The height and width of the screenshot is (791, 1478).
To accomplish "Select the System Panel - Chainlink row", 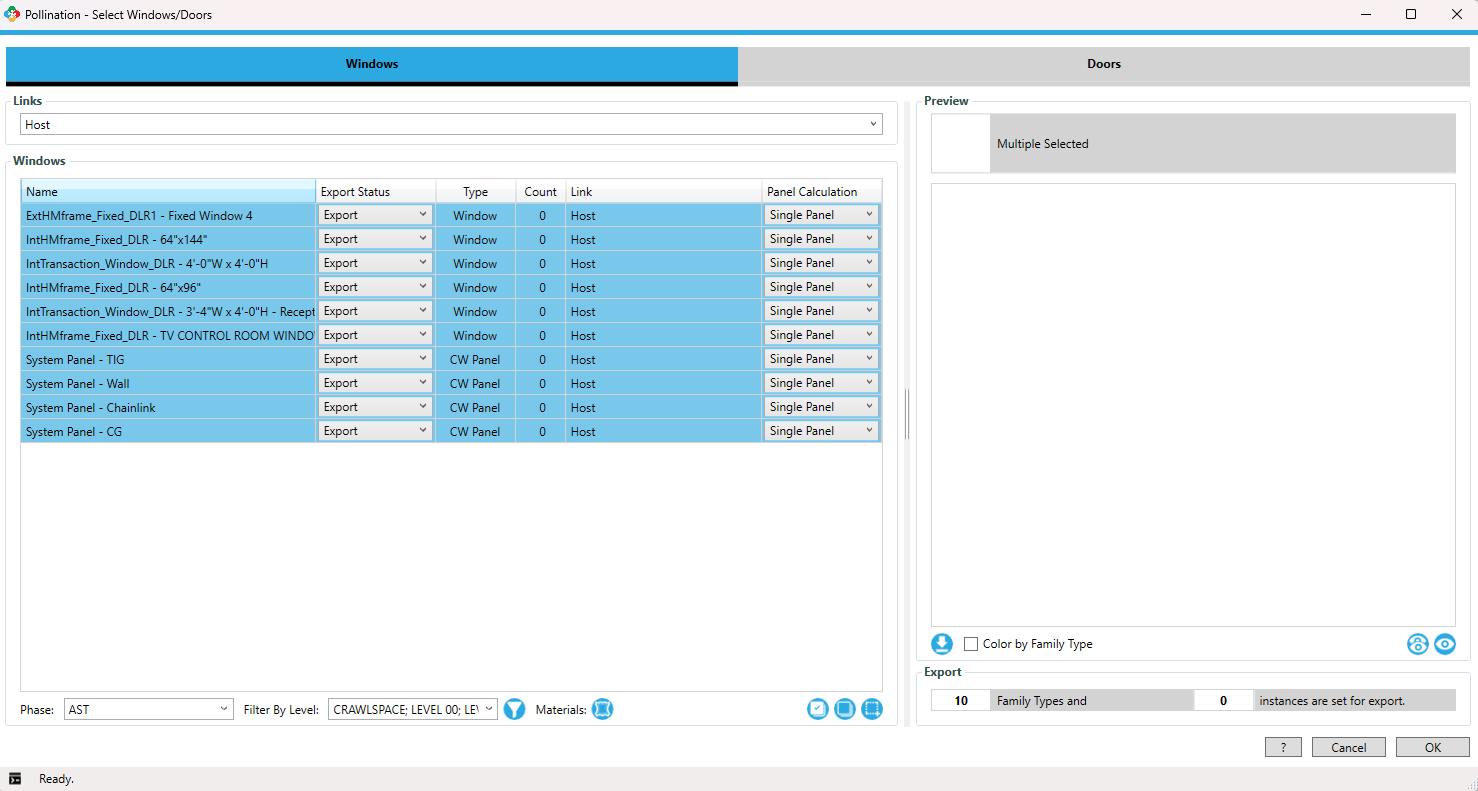I will (167, 407).
